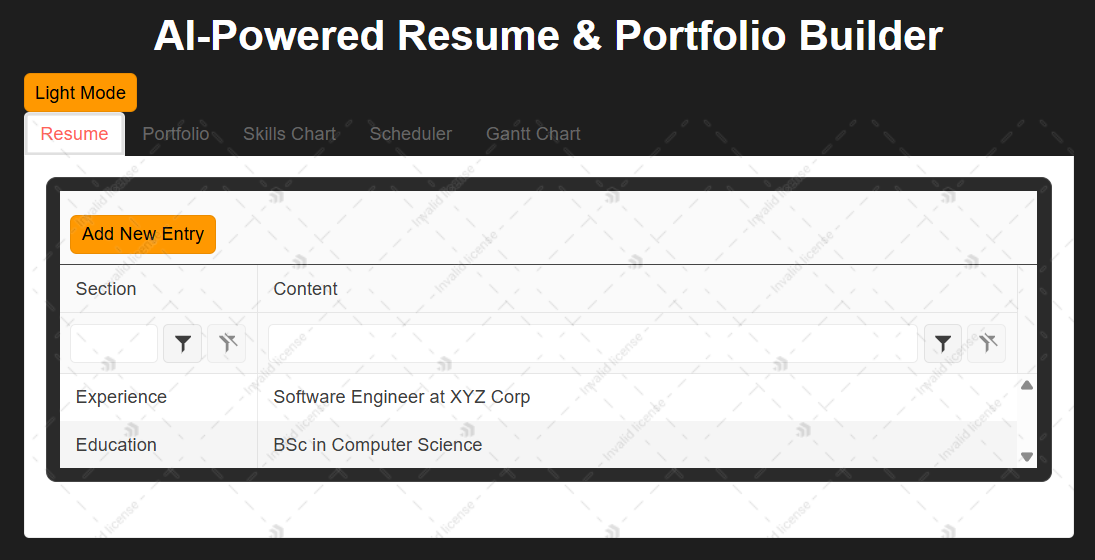This screenshot has height=560, width=1095.
Task: Focus the Content filter text box
Action: pos(593,344)
